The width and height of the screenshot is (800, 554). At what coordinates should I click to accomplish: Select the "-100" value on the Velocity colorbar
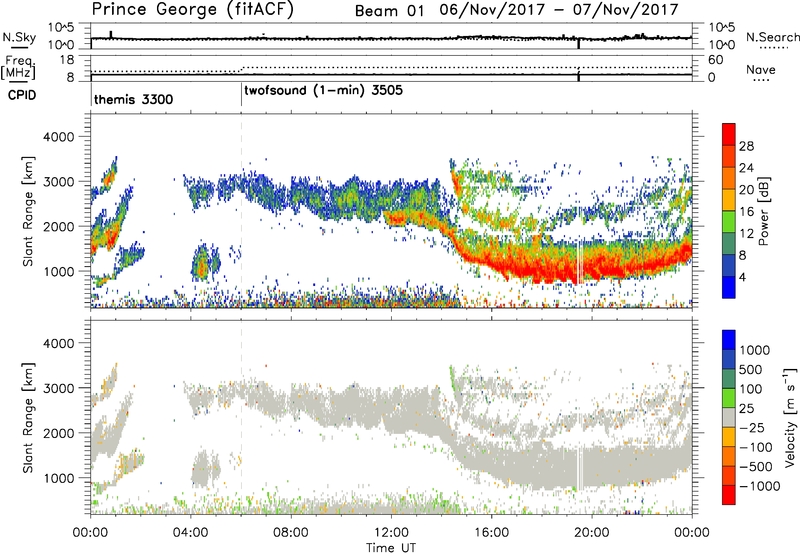tap(756, 447)
